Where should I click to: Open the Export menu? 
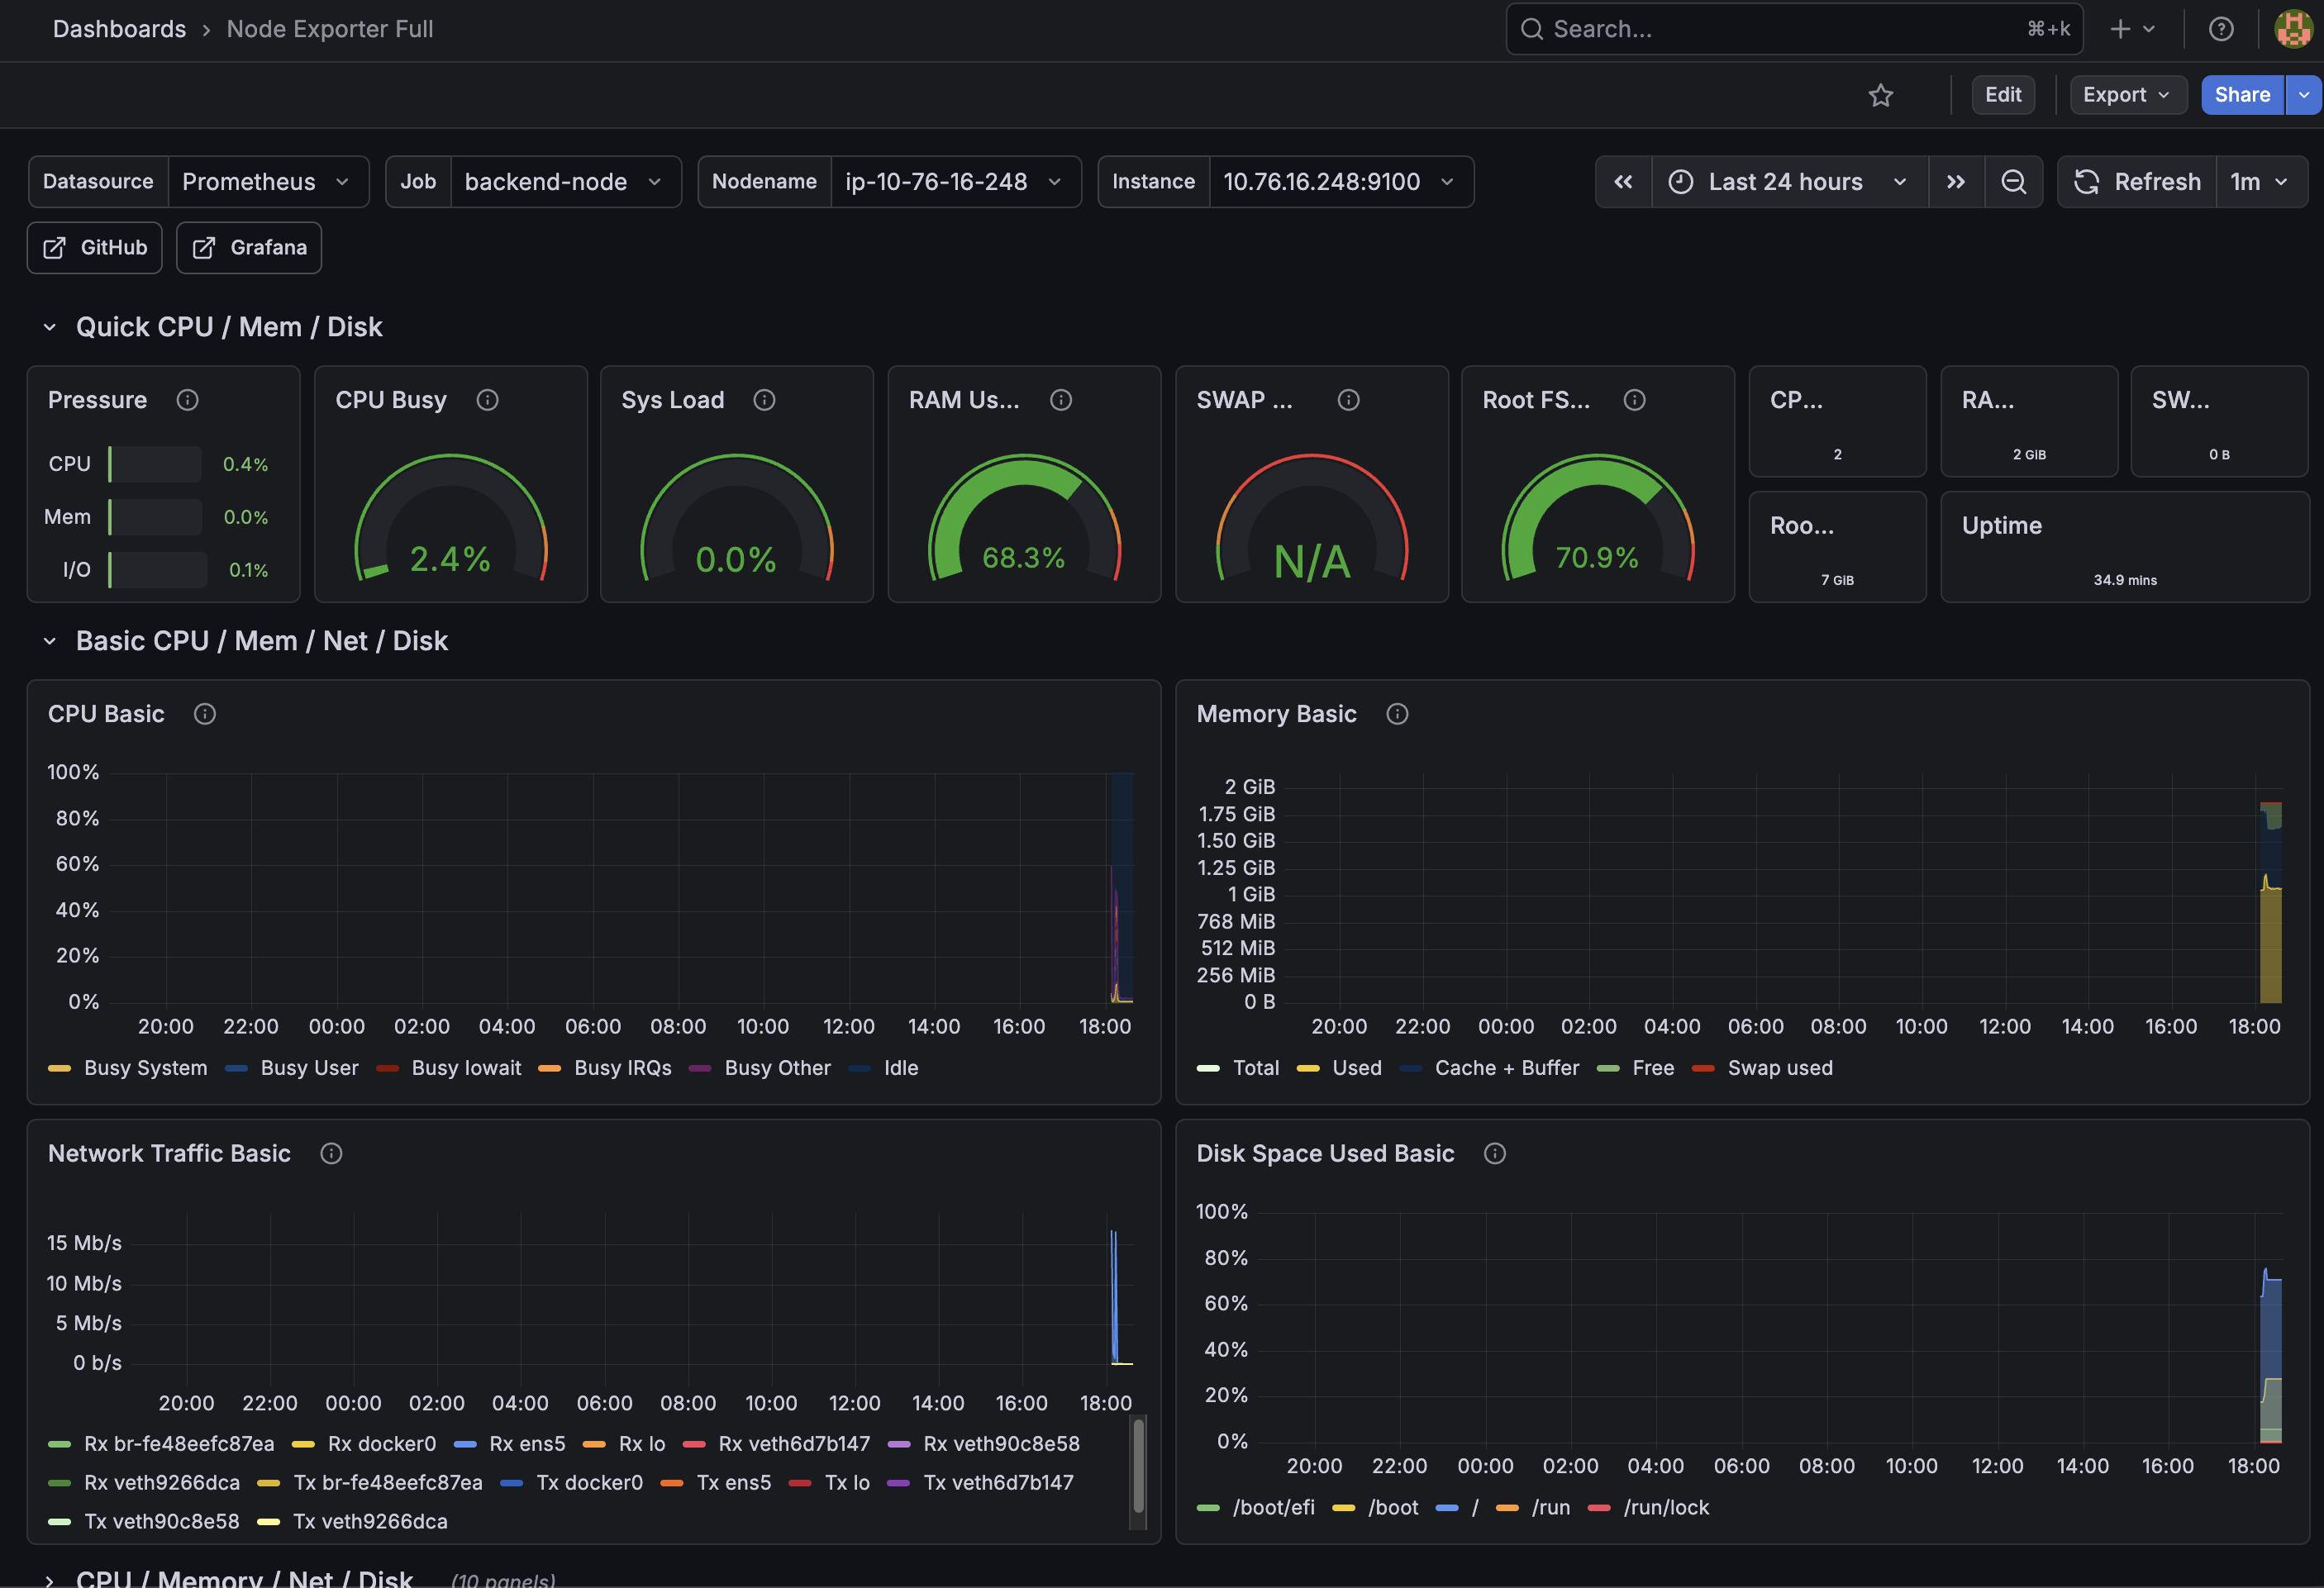pyautogui.click(x=2127, y=95)
